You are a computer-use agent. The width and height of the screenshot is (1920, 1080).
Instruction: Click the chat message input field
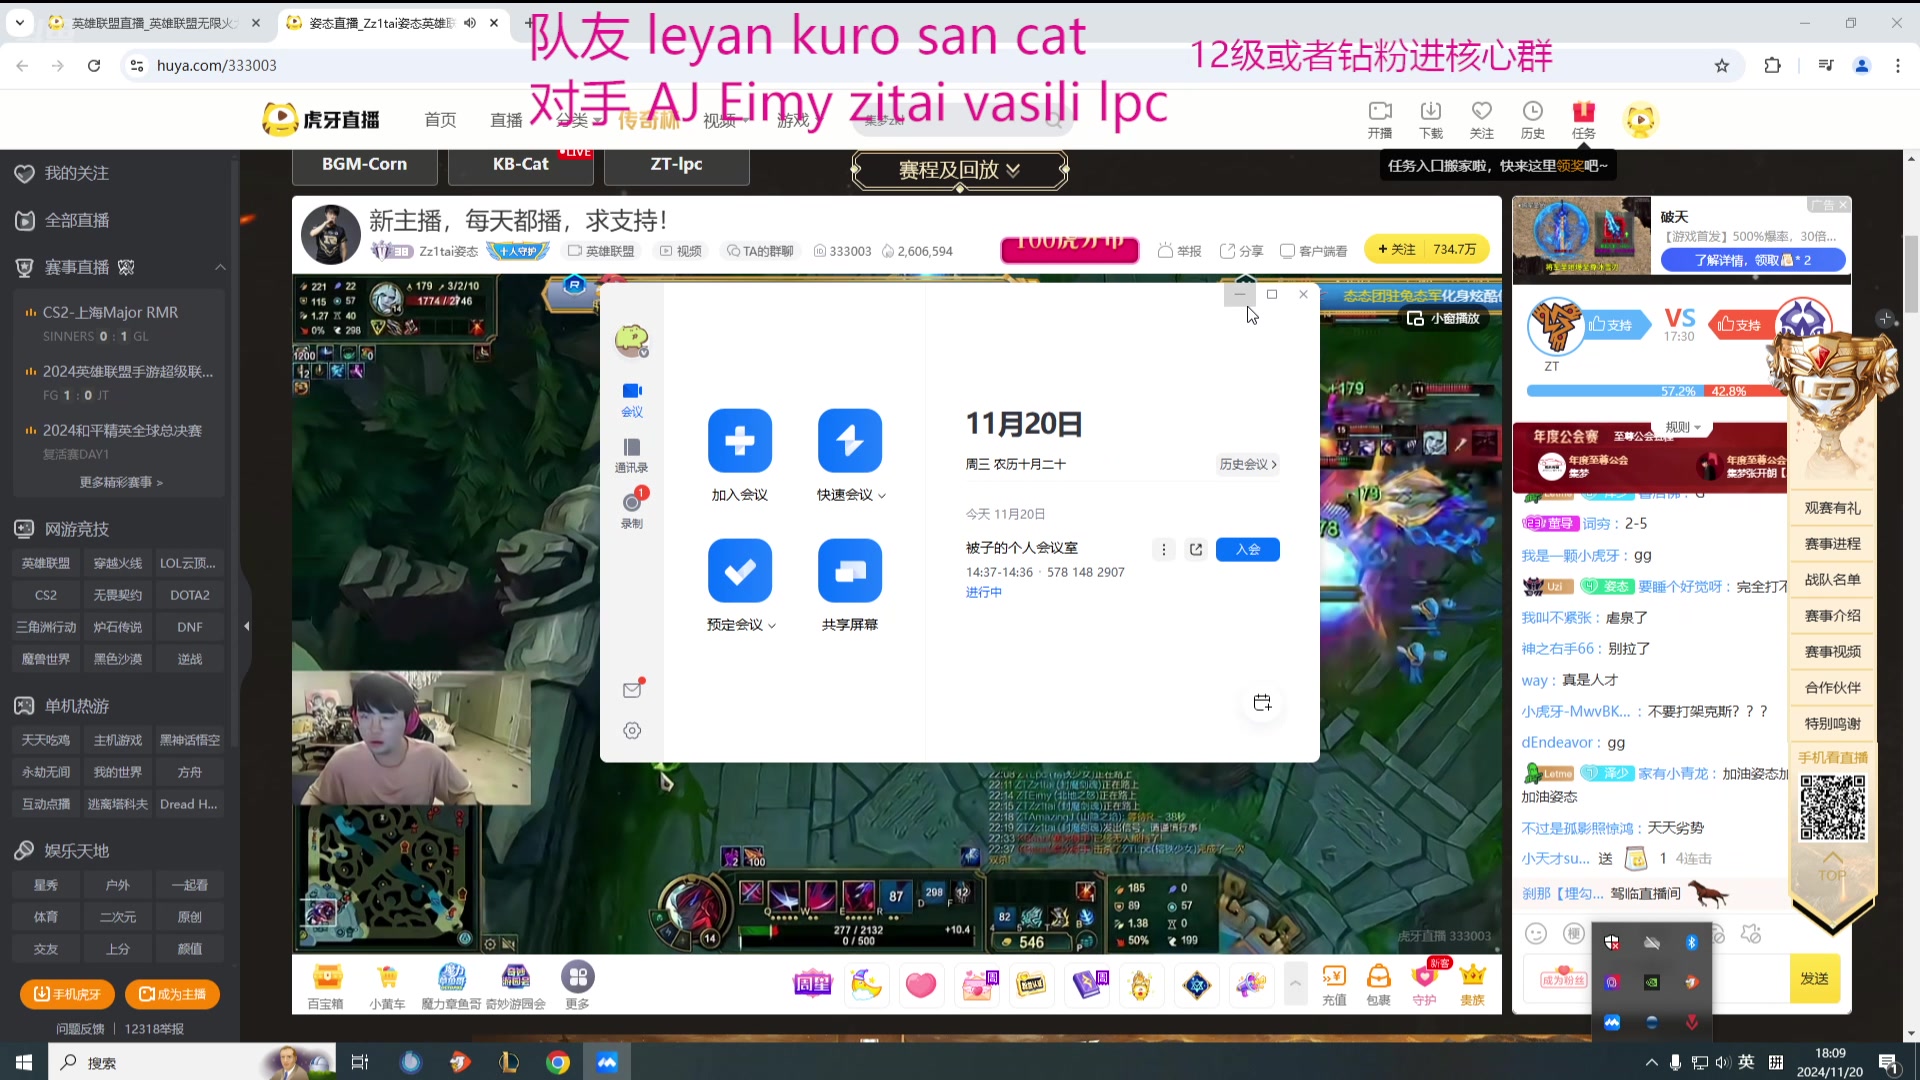pos(1656,979)
